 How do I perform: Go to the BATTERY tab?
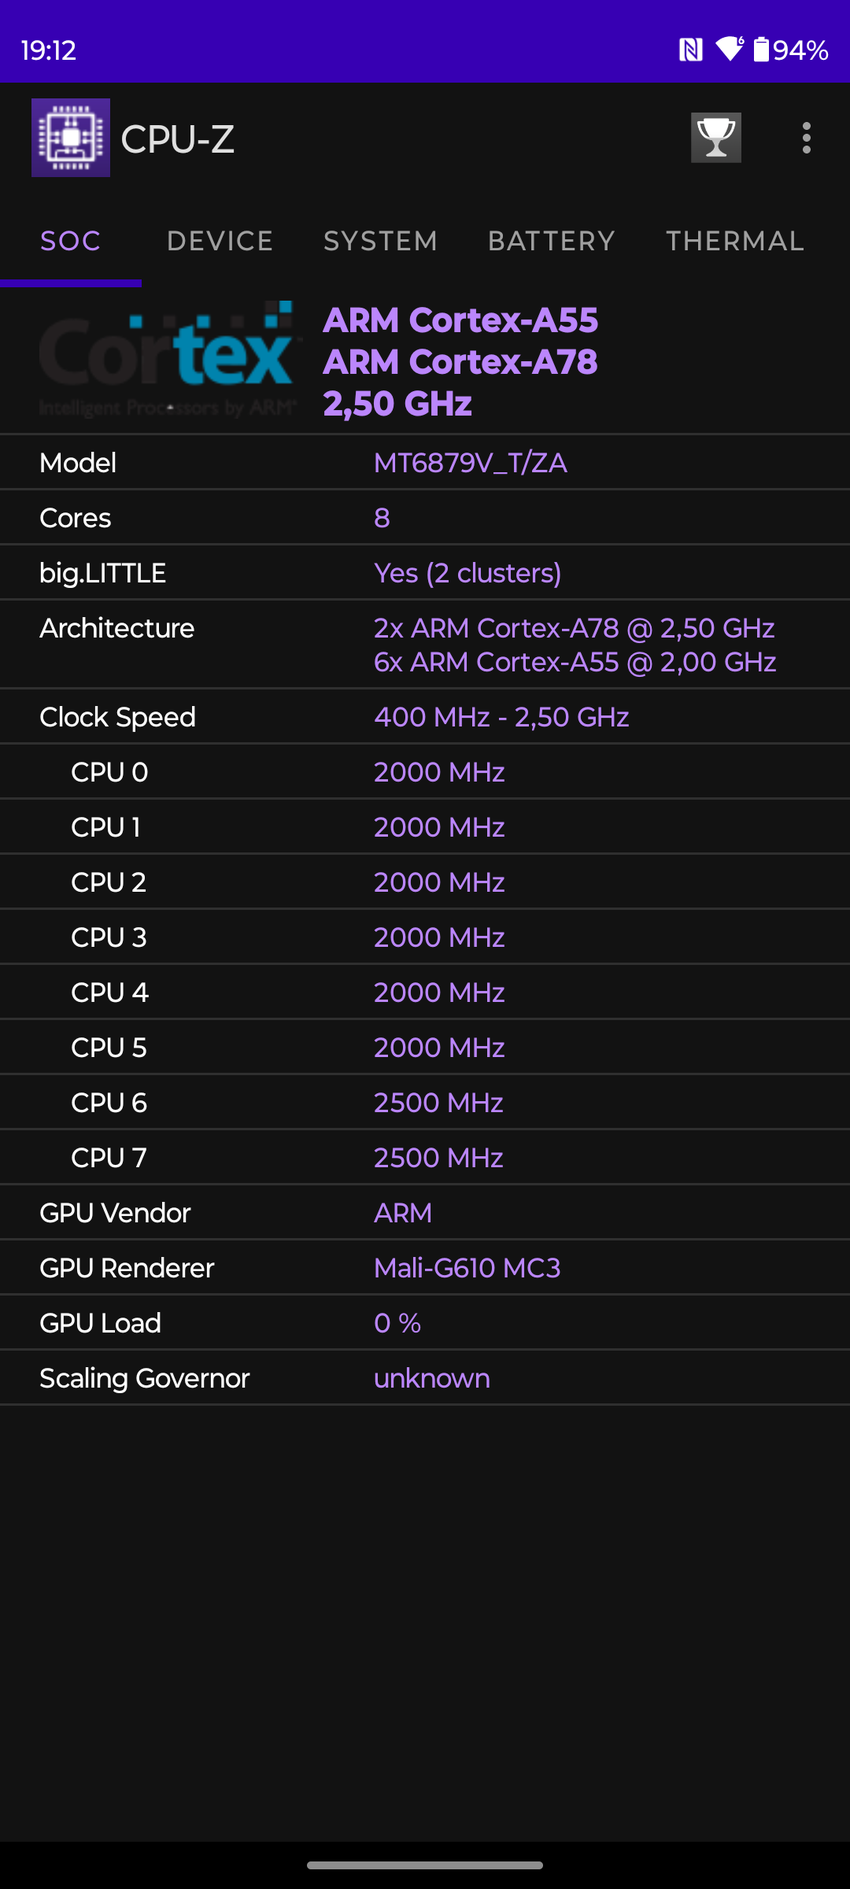551,241
